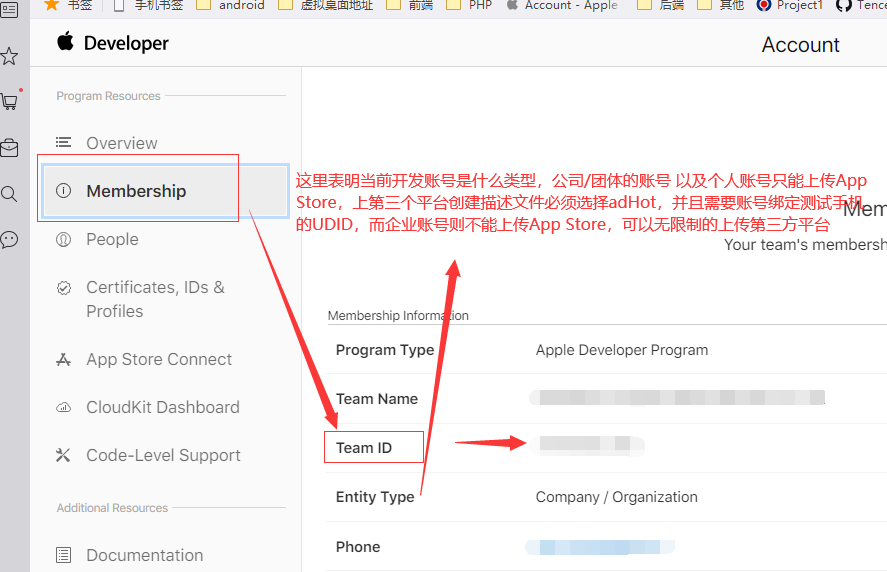Open Code-Level Support
The image size is (887, 572).
[x=163, y=455]
